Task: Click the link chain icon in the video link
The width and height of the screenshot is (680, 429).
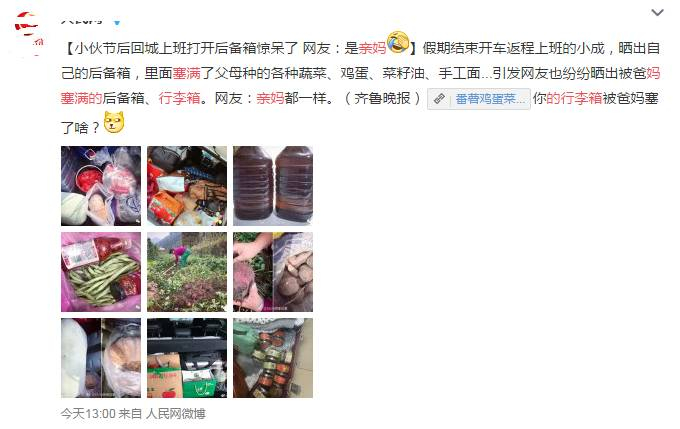Action: pyautogui.click(x=439, y=99)
